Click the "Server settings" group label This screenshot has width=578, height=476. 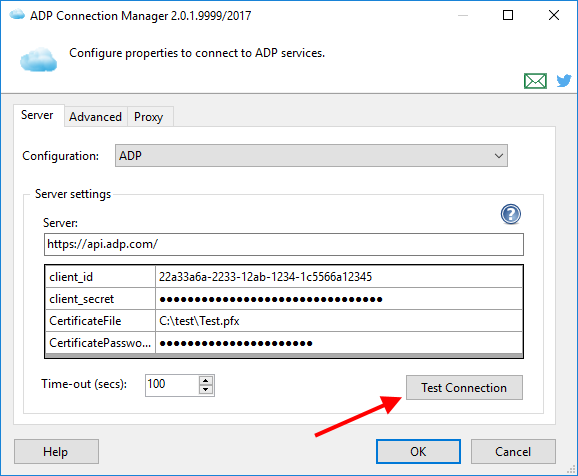(x=73, y=194)
